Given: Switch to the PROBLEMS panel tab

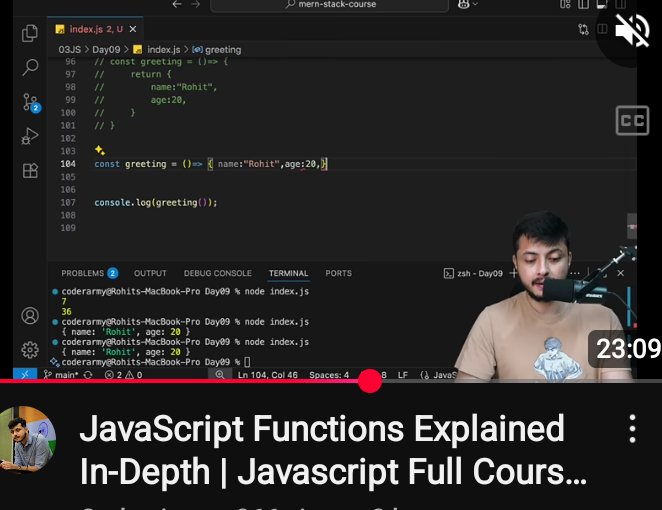Looking at the screenshot, I should click(x=89, y=273).
